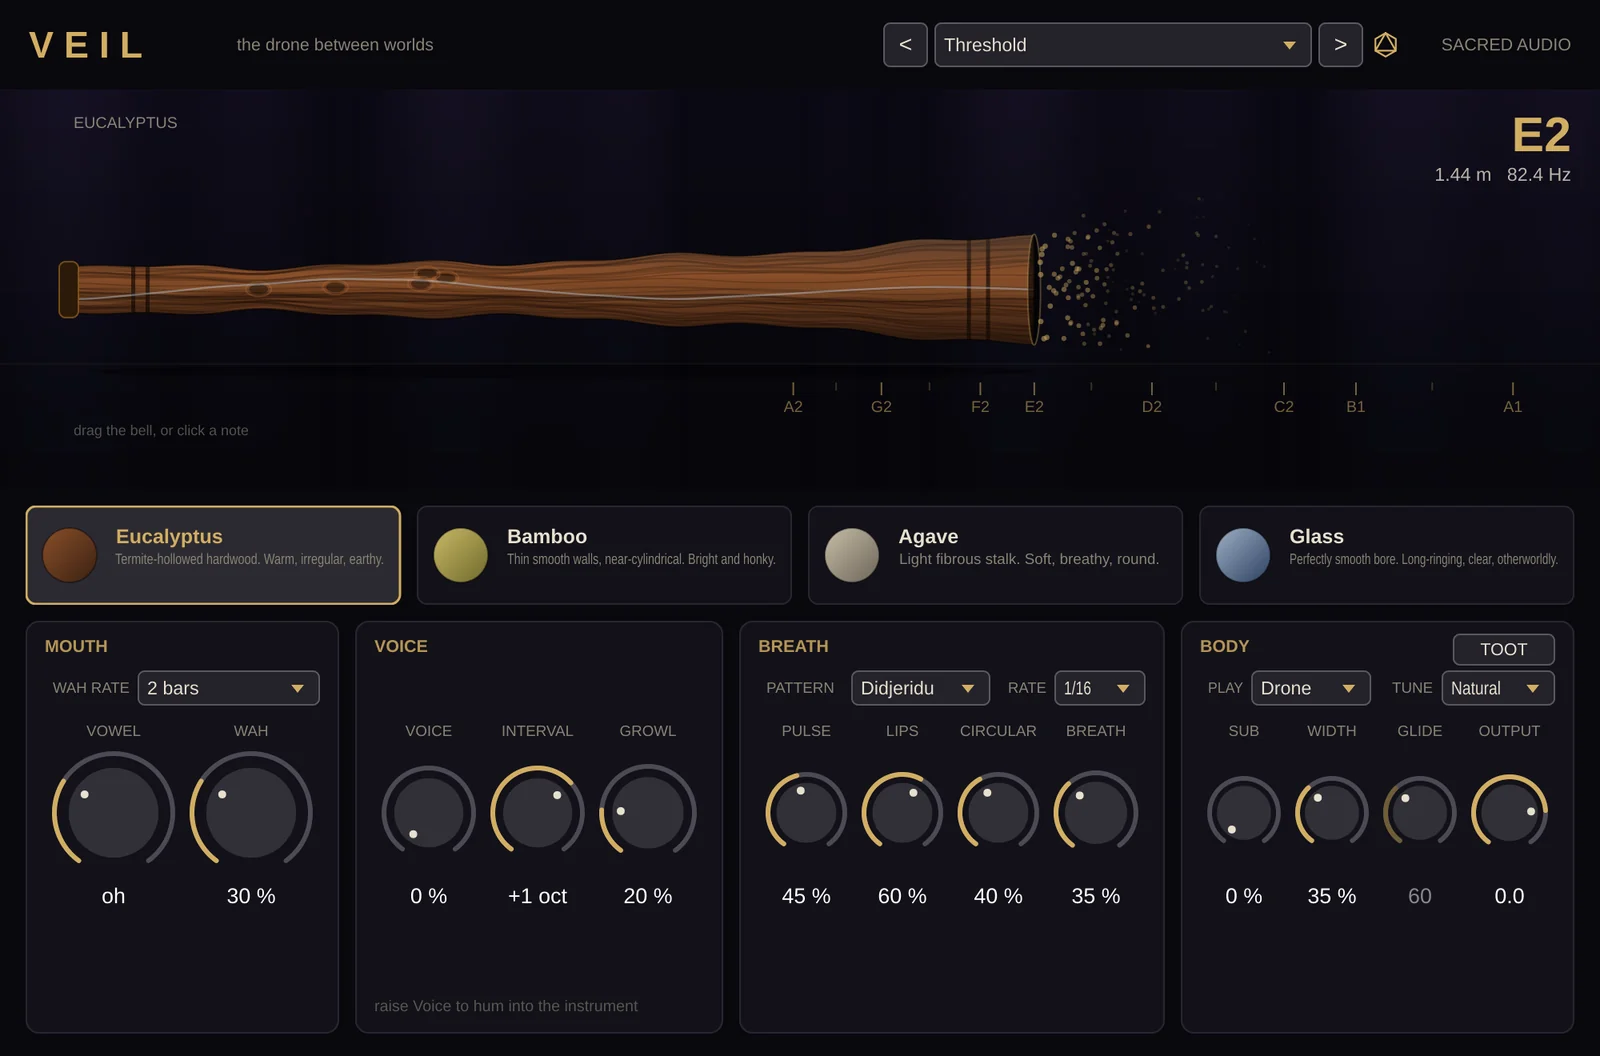Go to next preset arrow
The width and height of the screenshot is (1600, 1056).
pos(1340,45)
